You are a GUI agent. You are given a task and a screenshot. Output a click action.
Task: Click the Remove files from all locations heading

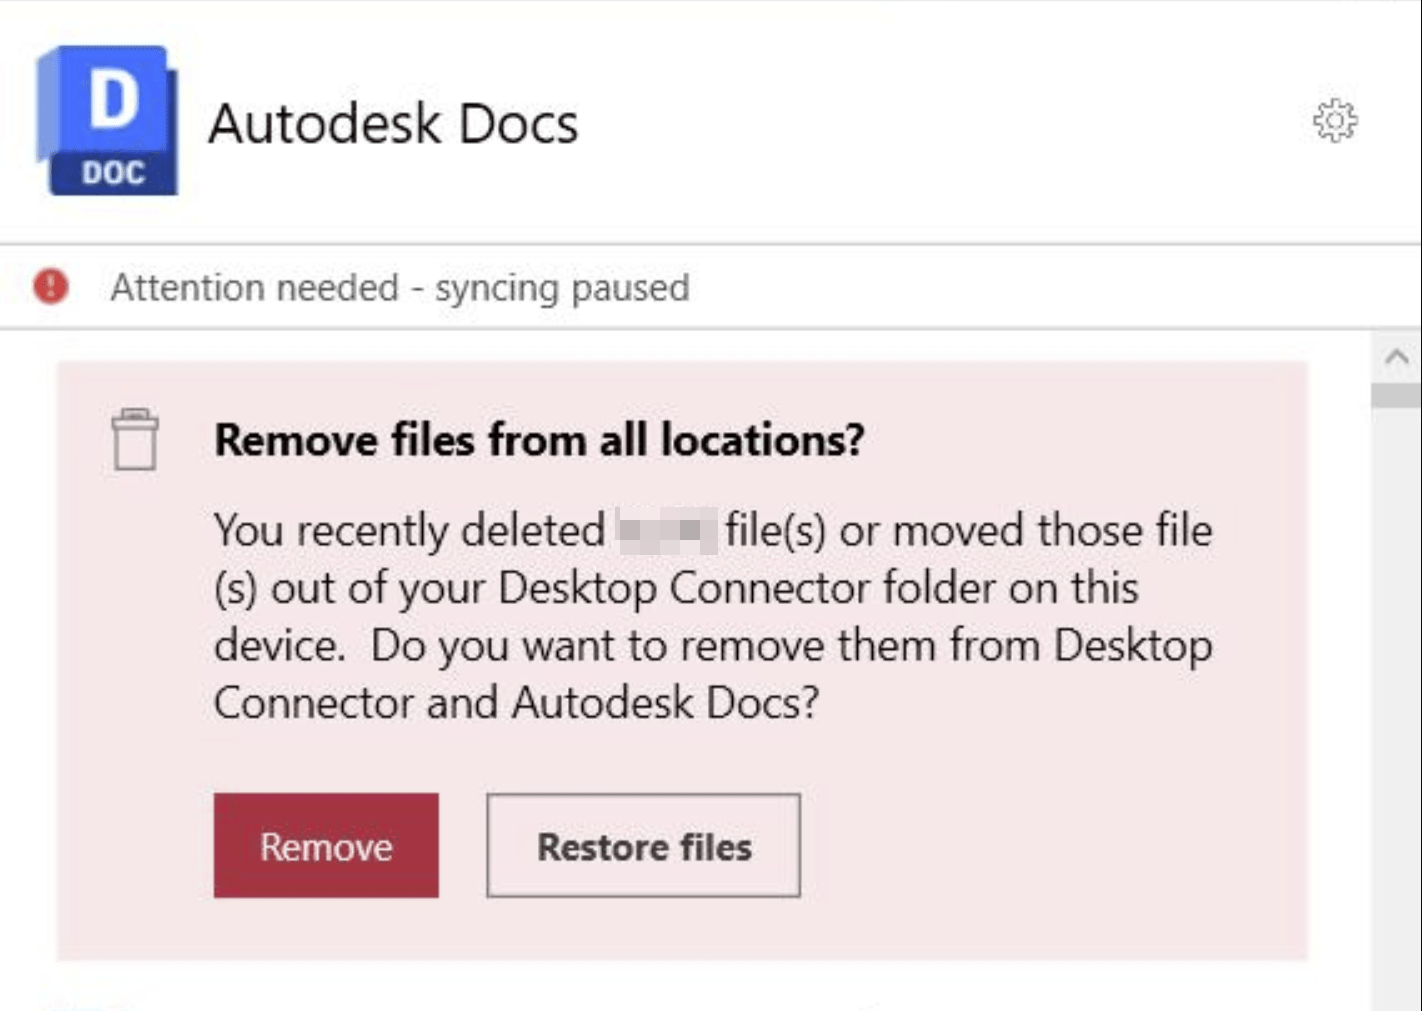coord(540,438)
